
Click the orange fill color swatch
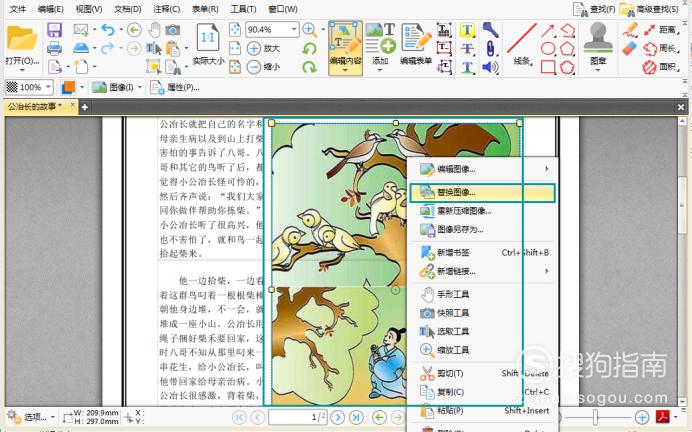click(68, 87)
